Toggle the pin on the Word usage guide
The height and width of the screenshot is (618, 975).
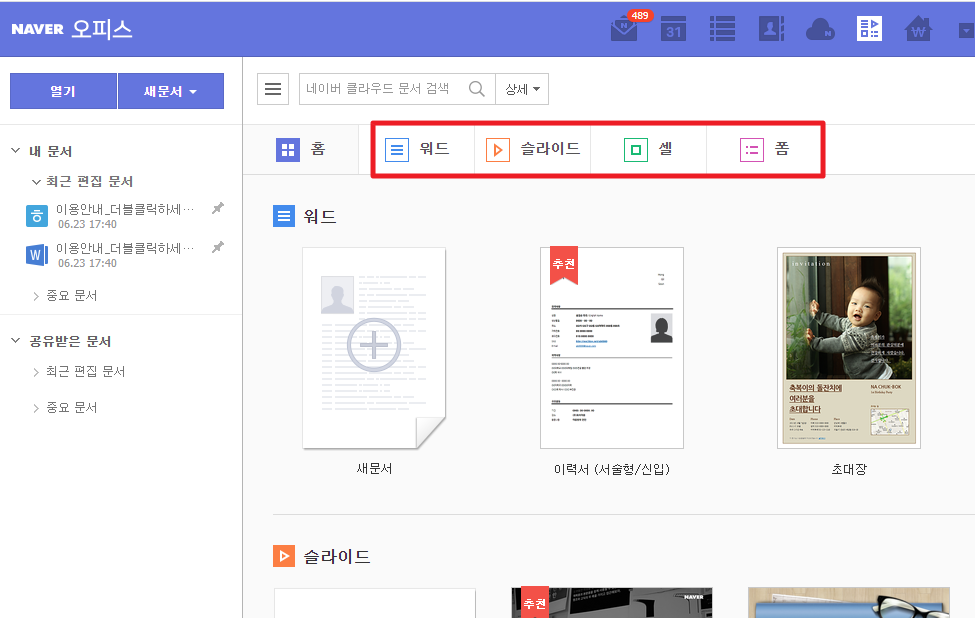pyautogui.click(x=218, y=247)
